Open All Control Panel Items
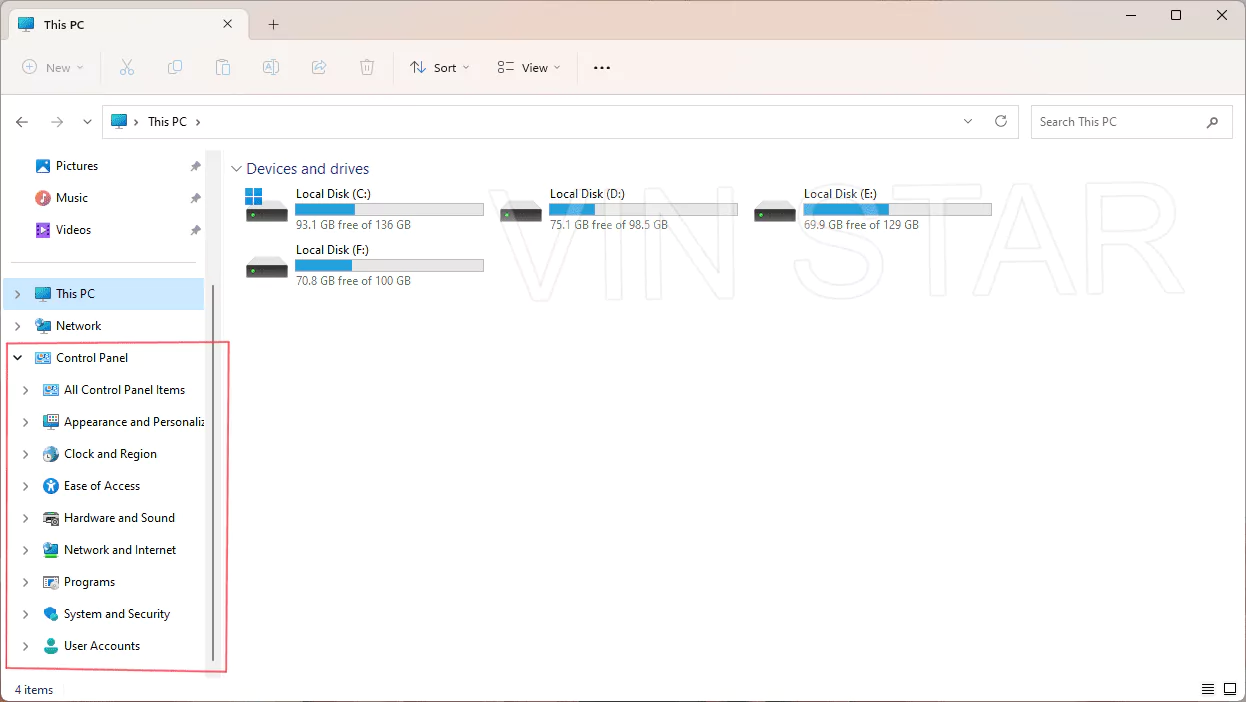The image size is (1246, 702). [124, 390]
